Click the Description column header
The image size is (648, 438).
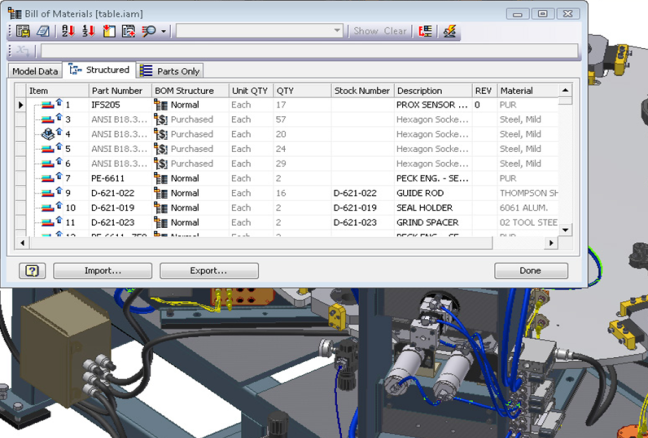pyautogui.click(x=433, y=90)
